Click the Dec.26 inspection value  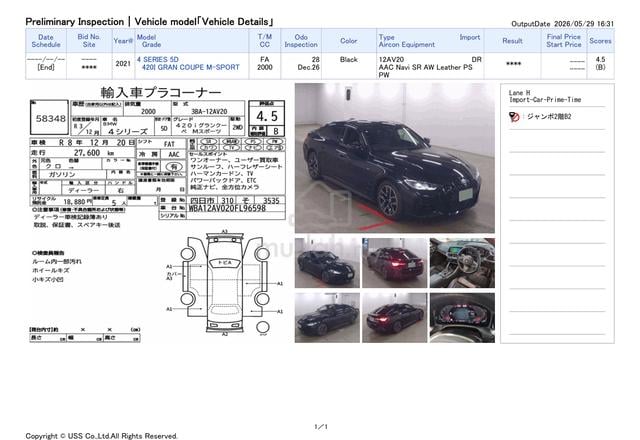pos(308,67)
